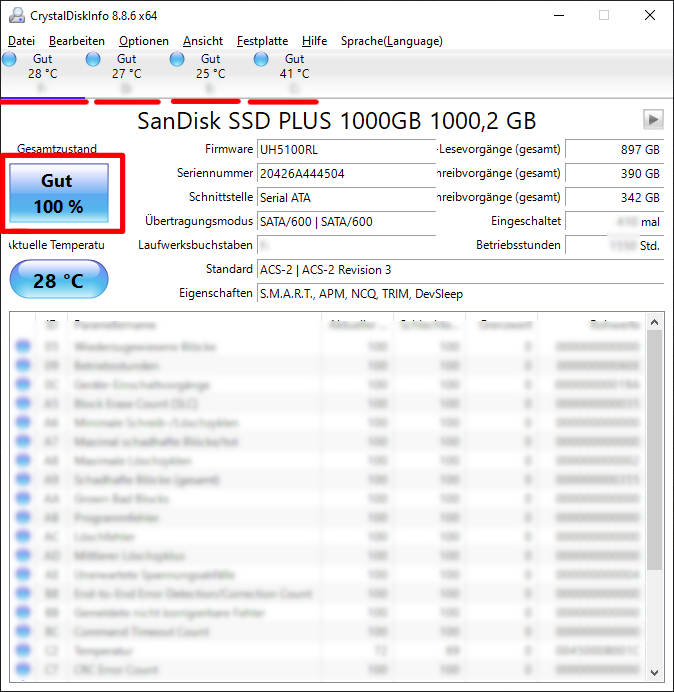This screenshot has height=692, width=674.
Task: Click the scroll up arrow of the SMART list
Action: (655, 322)
